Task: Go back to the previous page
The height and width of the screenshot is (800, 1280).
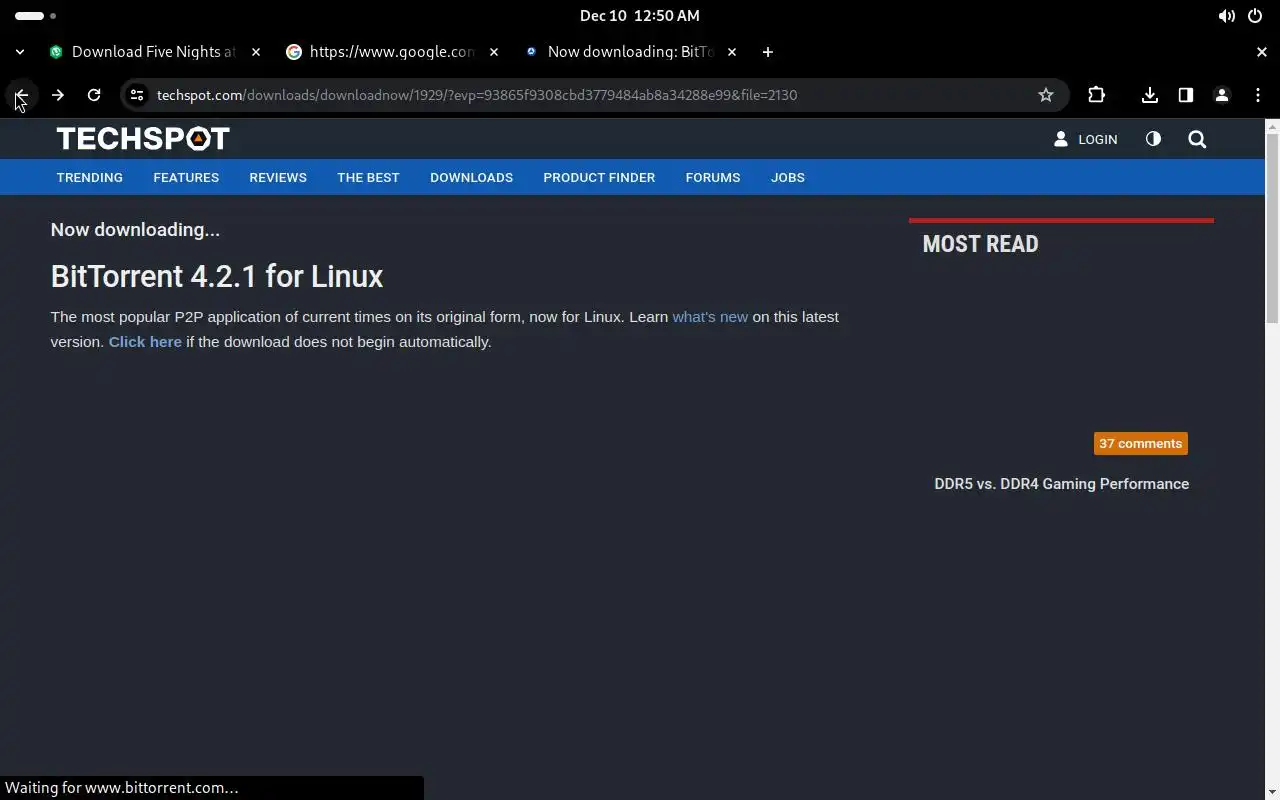Action: 21,95
